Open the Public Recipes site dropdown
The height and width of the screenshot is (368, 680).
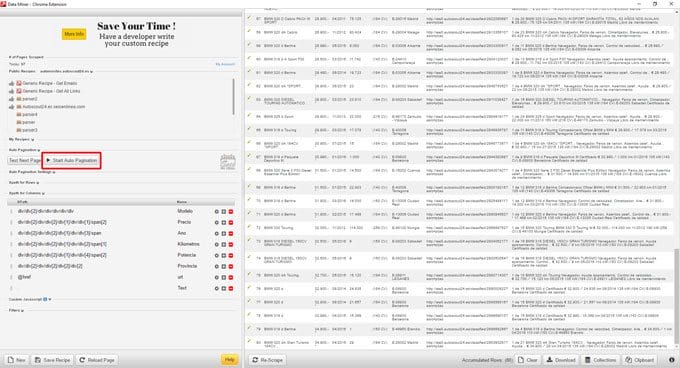pos(65,71)
